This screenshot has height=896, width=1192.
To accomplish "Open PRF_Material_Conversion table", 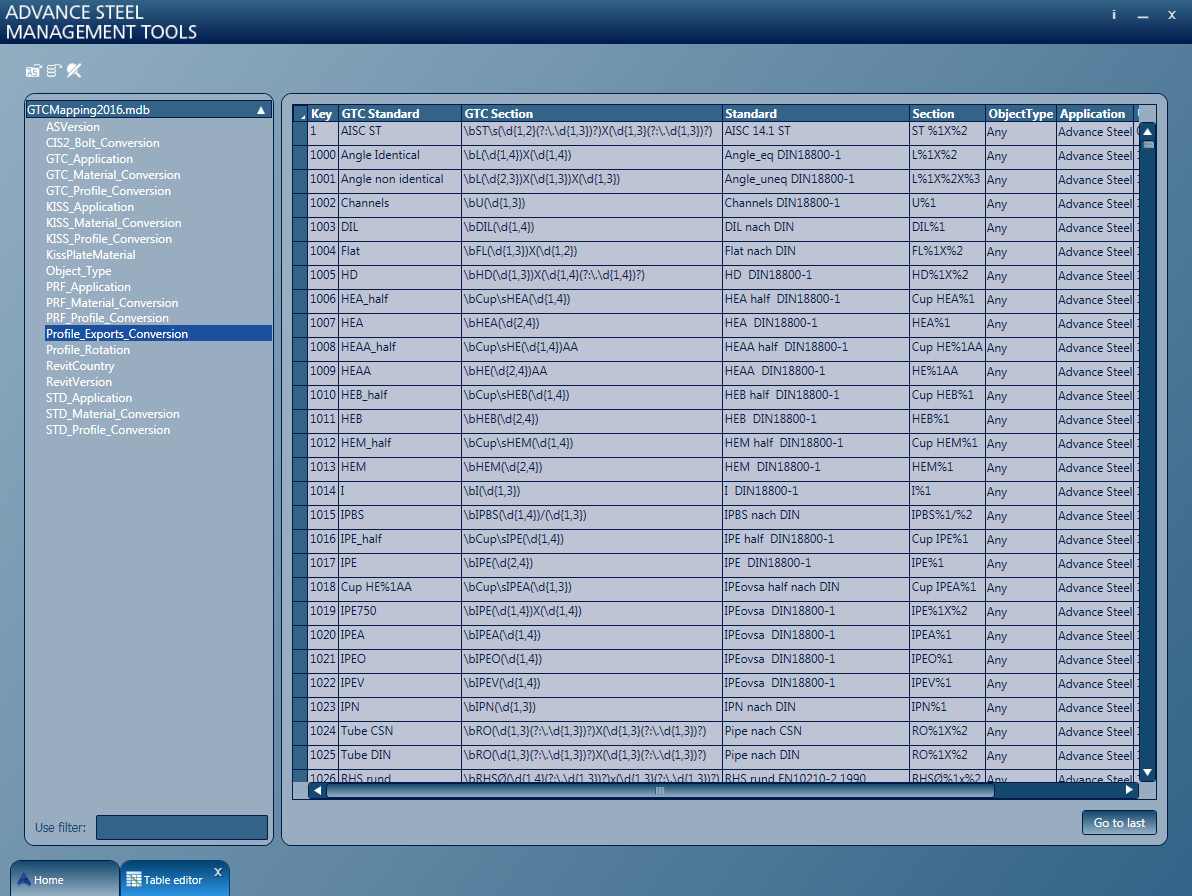I will [x=112, y=302].
